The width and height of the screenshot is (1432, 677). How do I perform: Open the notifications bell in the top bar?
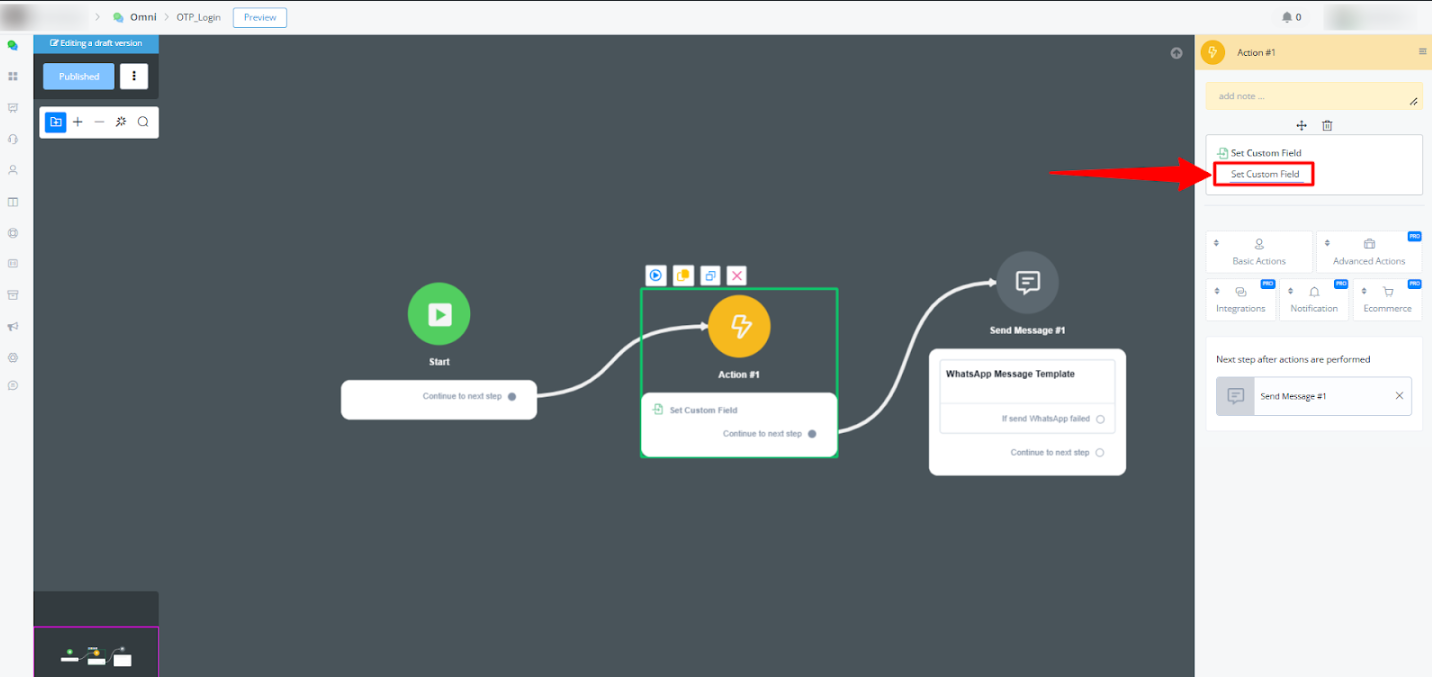tap(1287, 17)
